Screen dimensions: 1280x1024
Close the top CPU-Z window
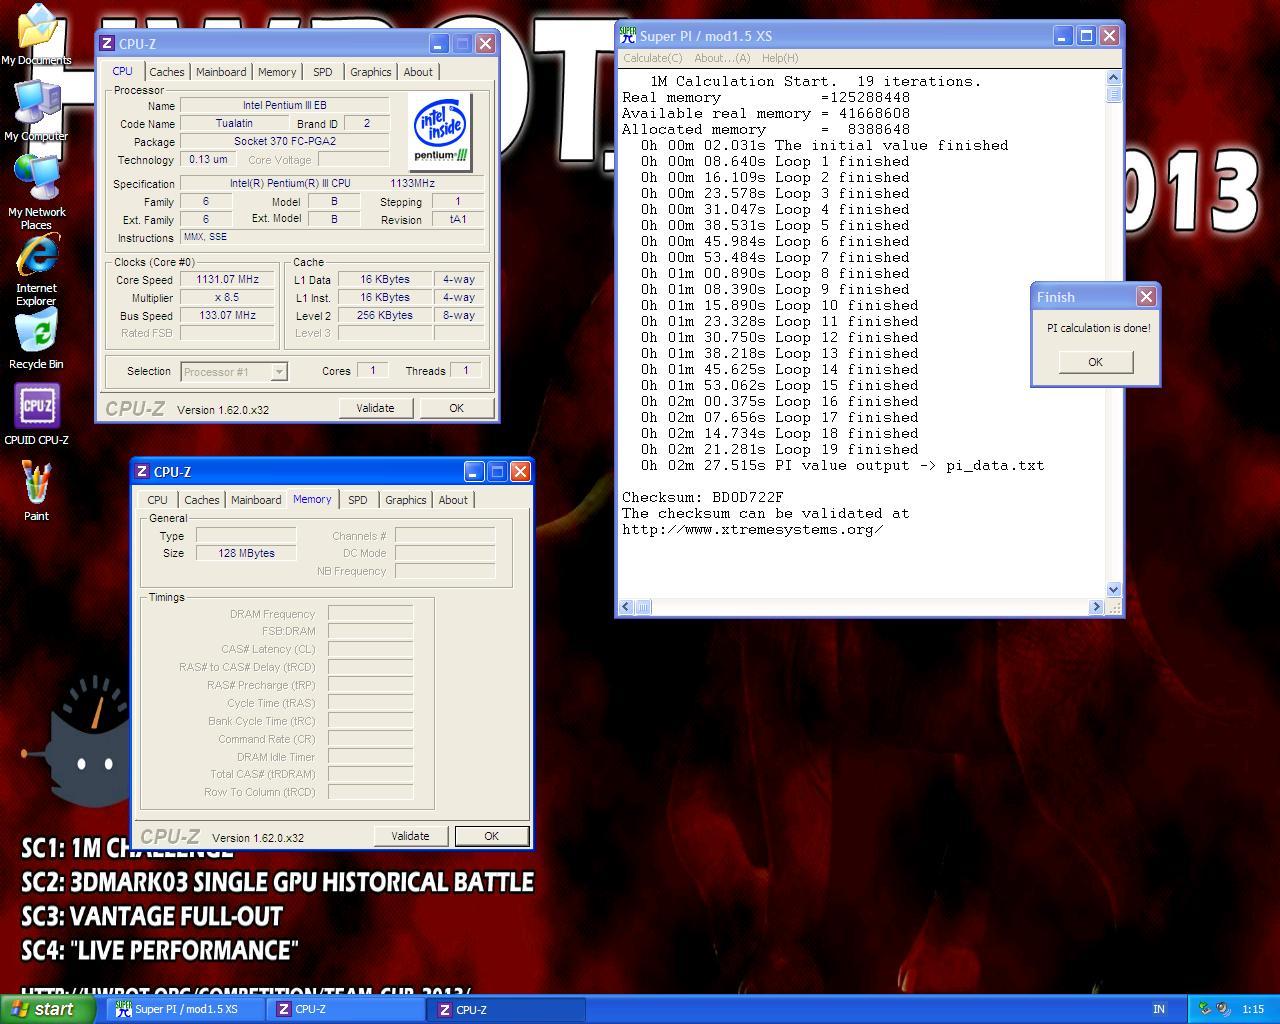pyautogui.click(x=485, y=44)
